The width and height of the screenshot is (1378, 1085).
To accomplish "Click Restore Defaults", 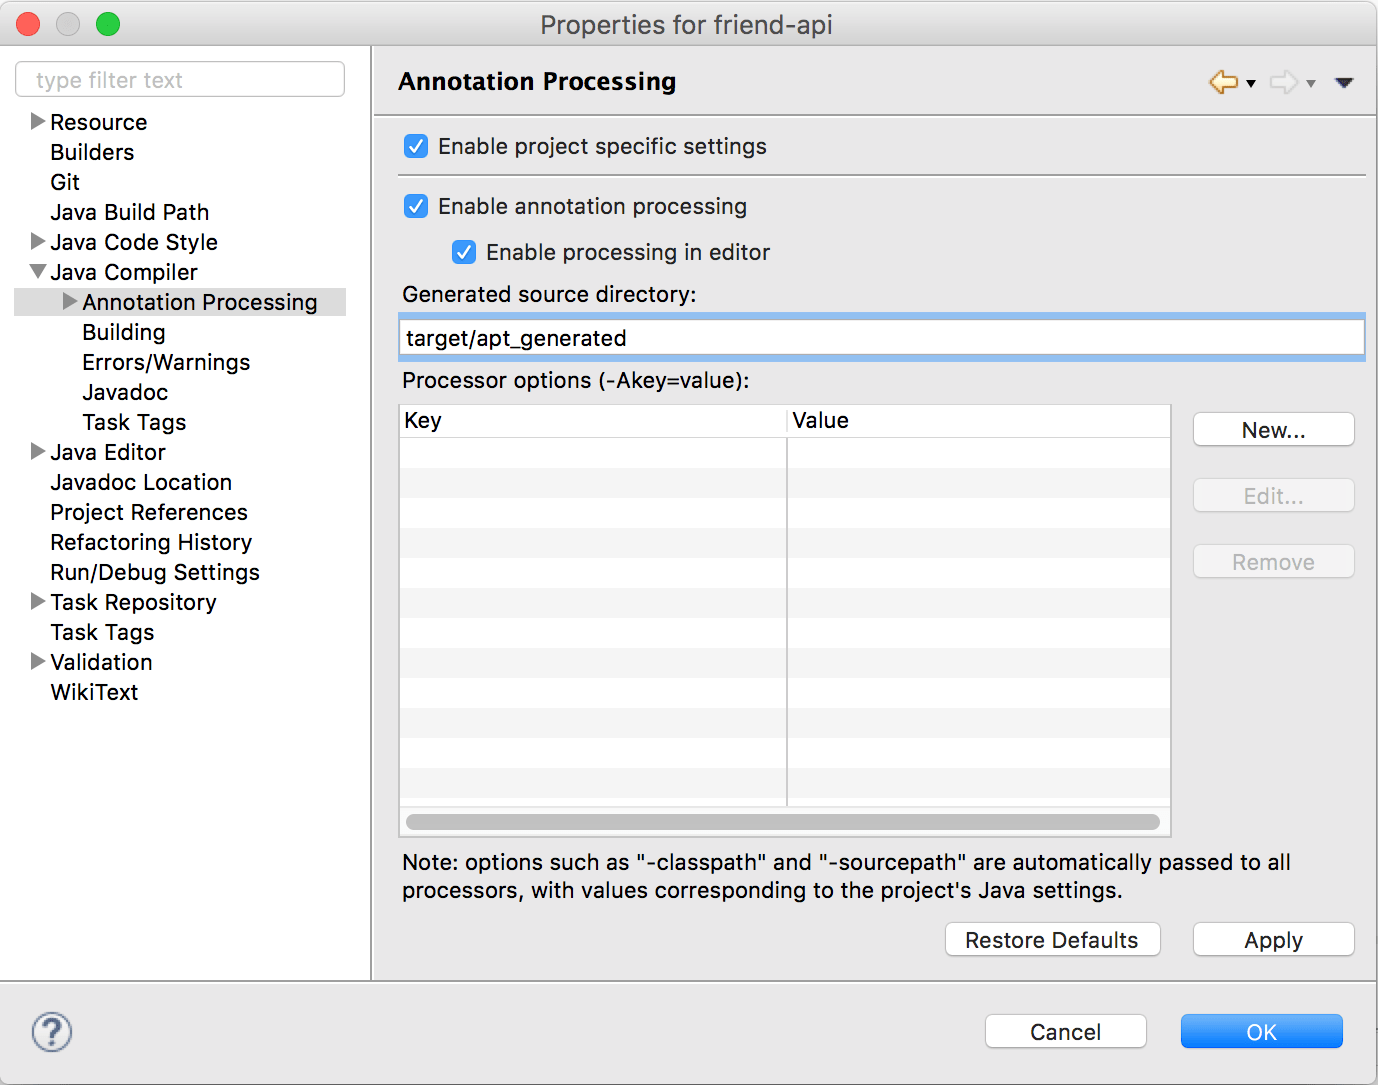I will (x=1052, y=939).
